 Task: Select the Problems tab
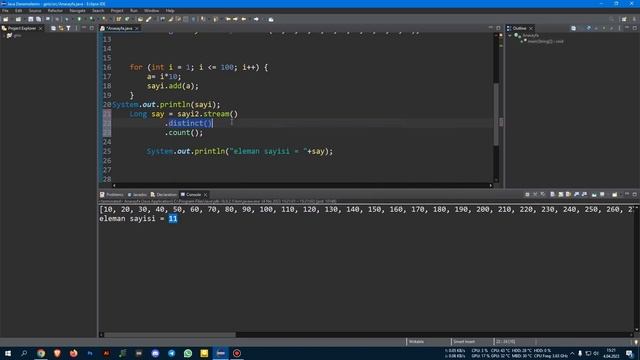(111, 195)
